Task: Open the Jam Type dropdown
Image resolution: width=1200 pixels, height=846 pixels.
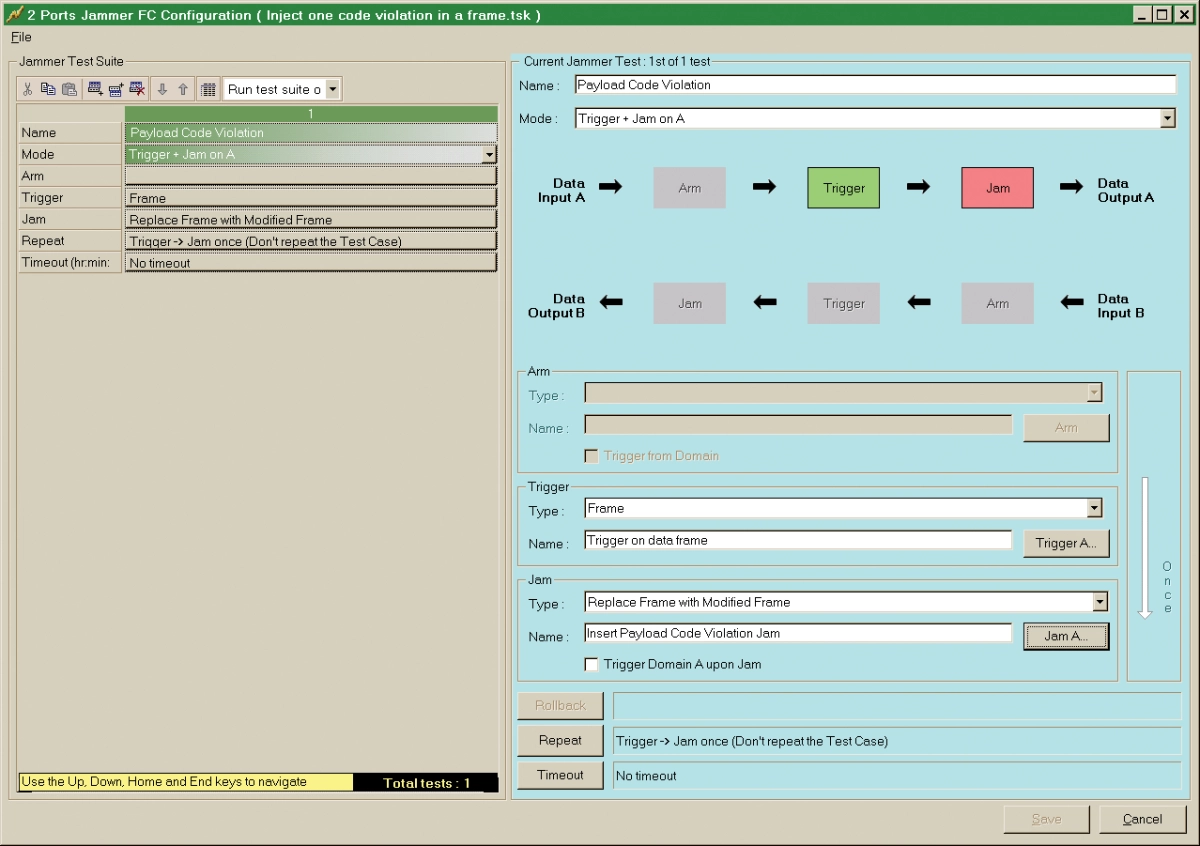Action: coord(1100,602)
